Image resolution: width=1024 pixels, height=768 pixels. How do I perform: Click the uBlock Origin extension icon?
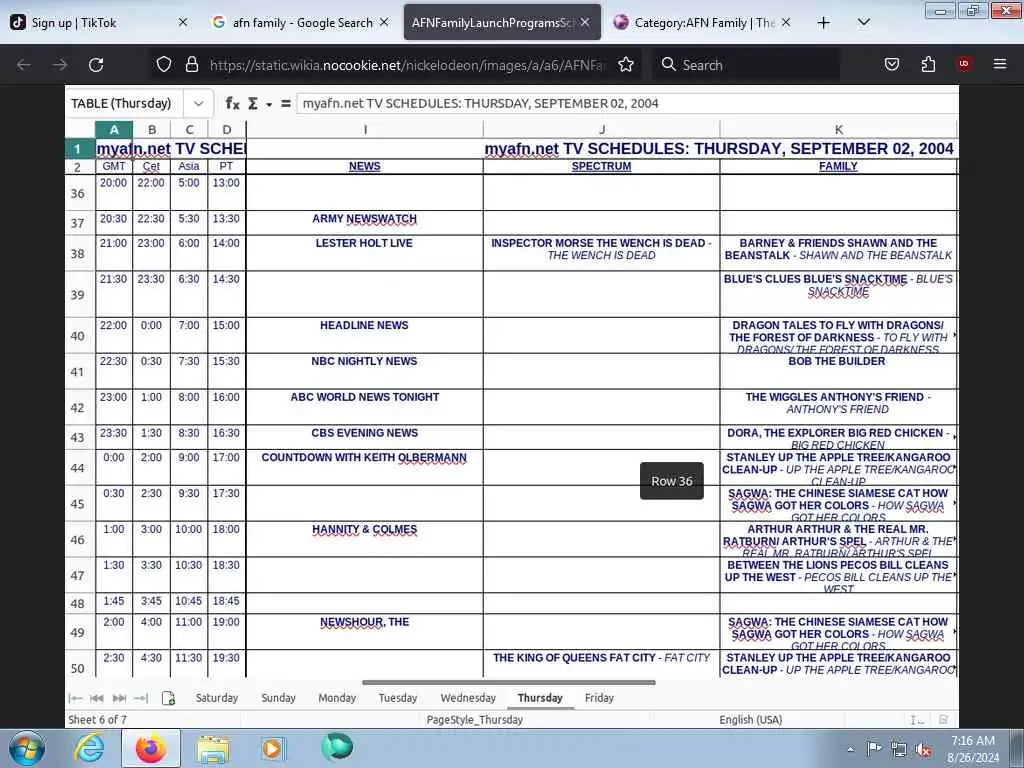964,64
